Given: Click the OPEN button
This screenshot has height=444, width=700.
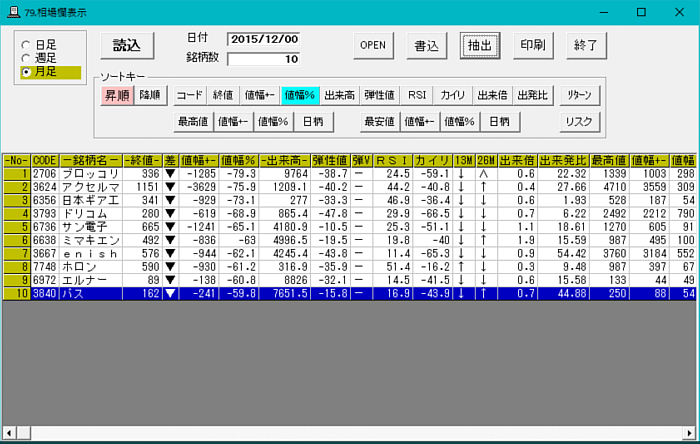Looking at the screenshot, I should [373, 46].
